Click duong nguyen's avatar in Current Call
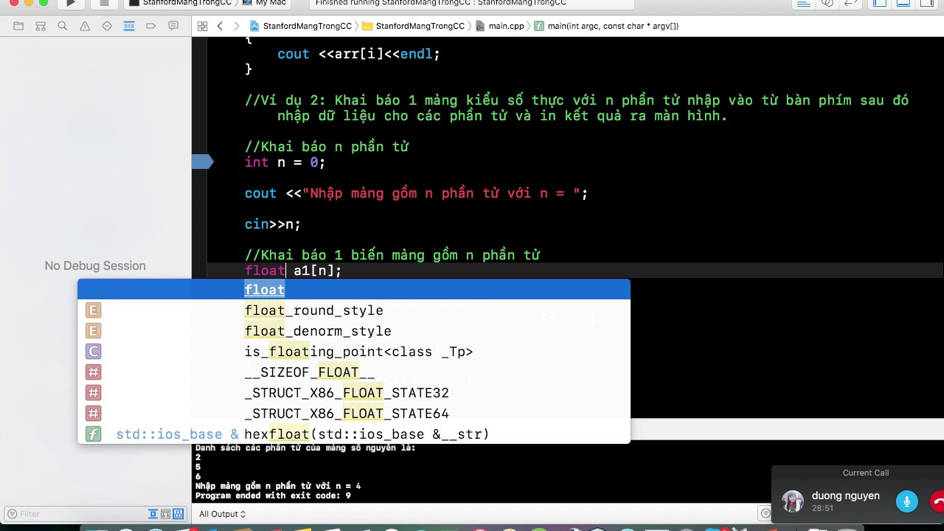944x531 pixels. point(792,501)
